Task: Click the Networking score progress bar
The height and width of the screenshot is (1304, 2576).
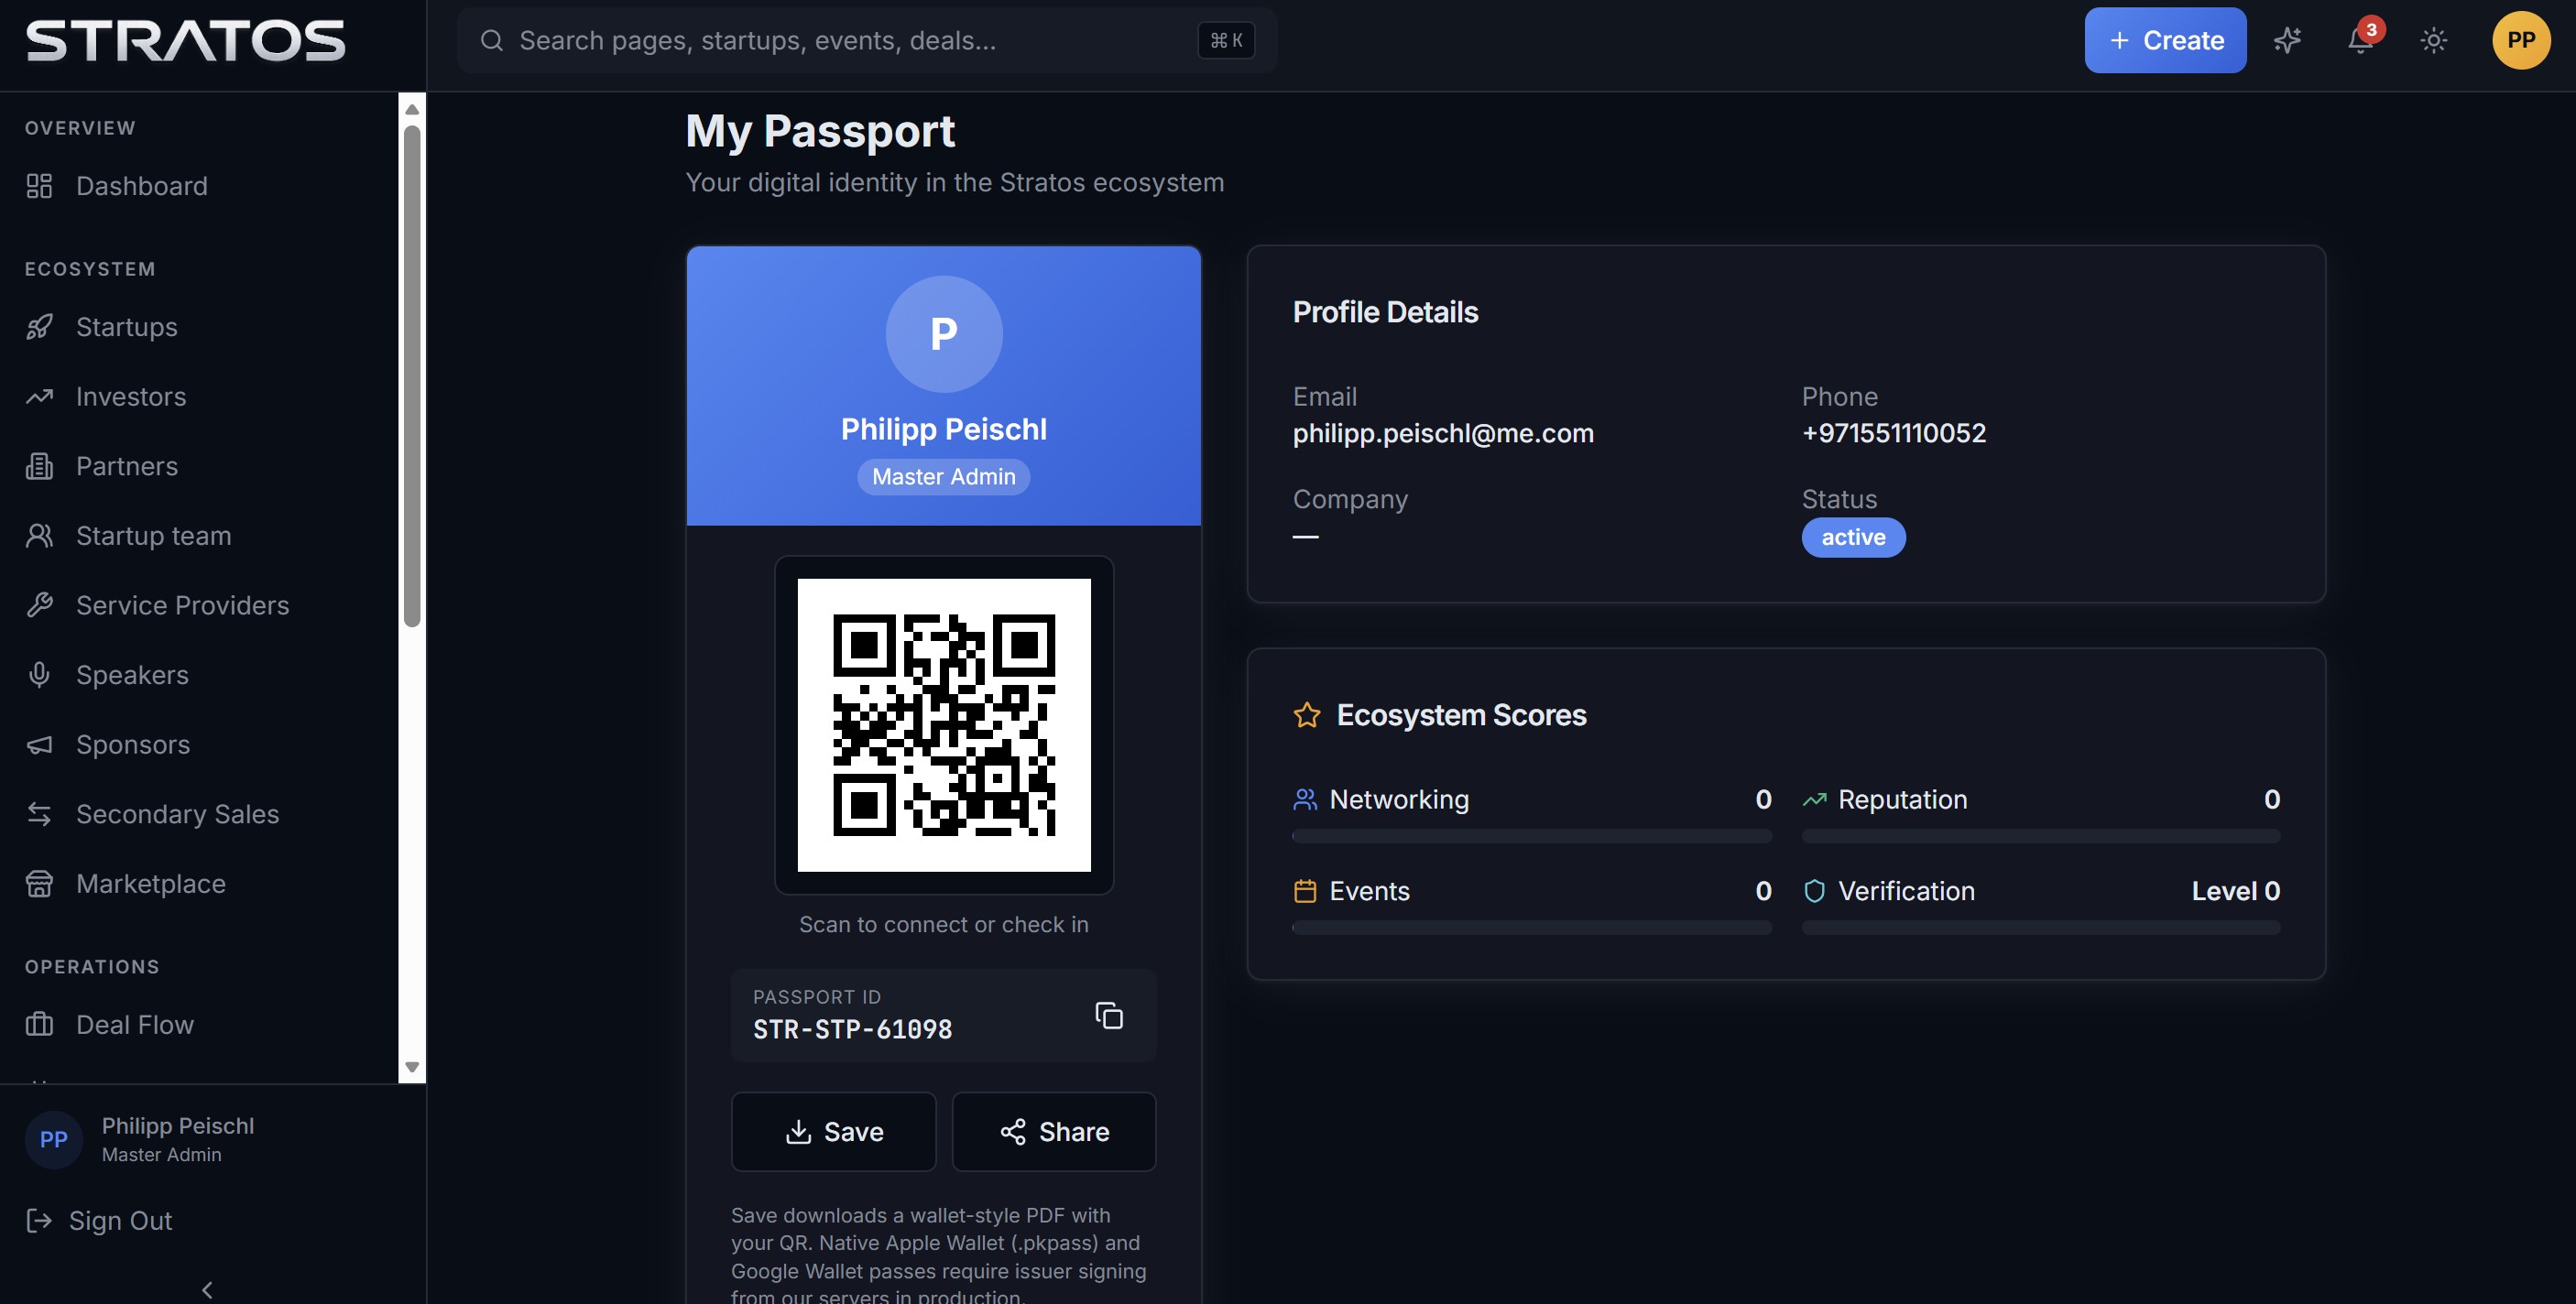Action: point(1531,836)
